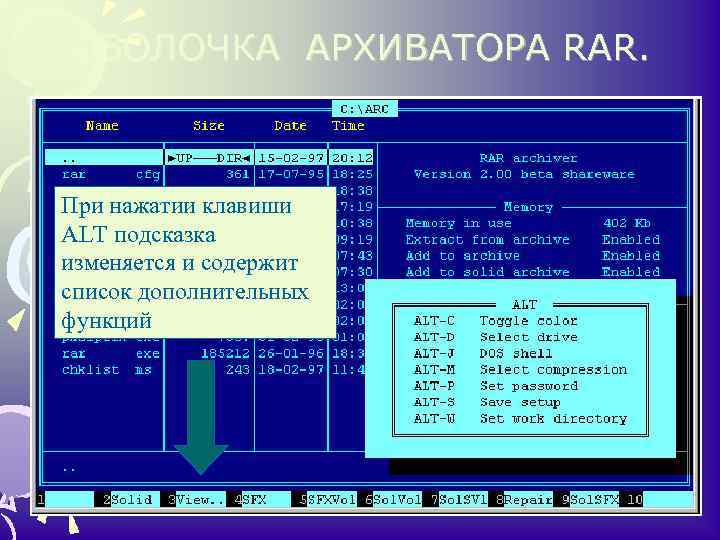Click the '402 Kb' memory value

point(627,223)
